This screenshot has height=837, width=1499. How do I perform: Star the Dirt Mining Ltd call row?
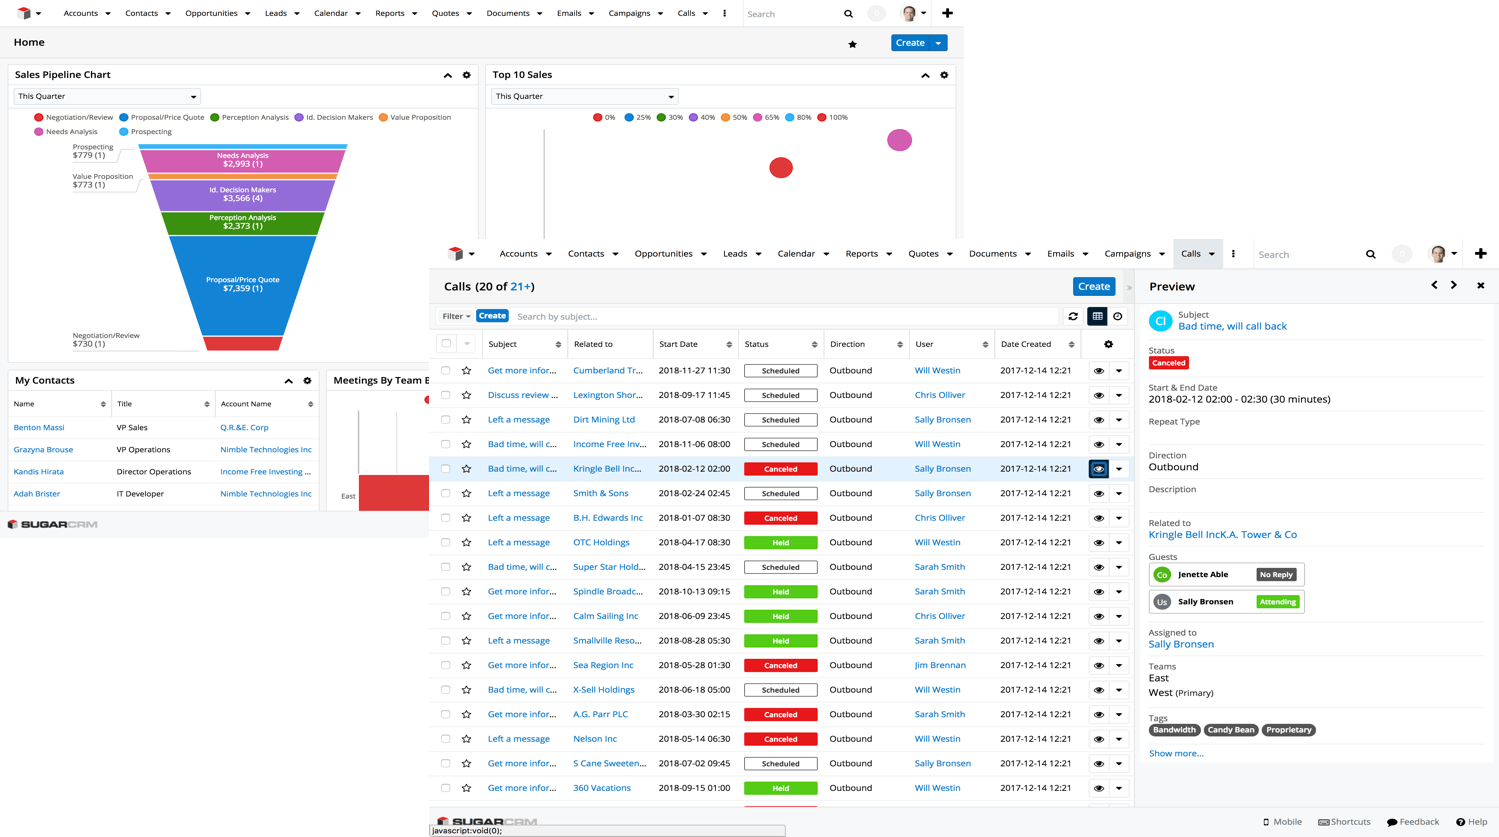point(466,420)
